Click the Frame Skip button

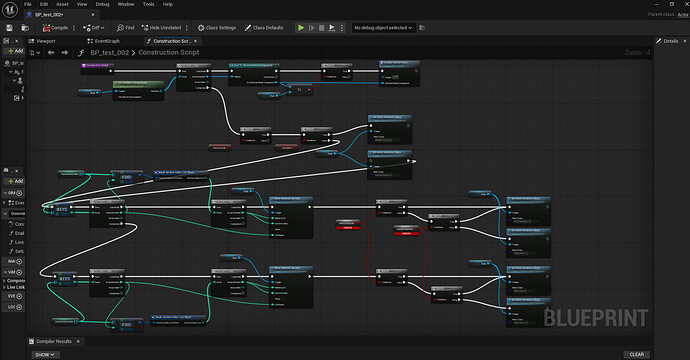coord(312,28)
